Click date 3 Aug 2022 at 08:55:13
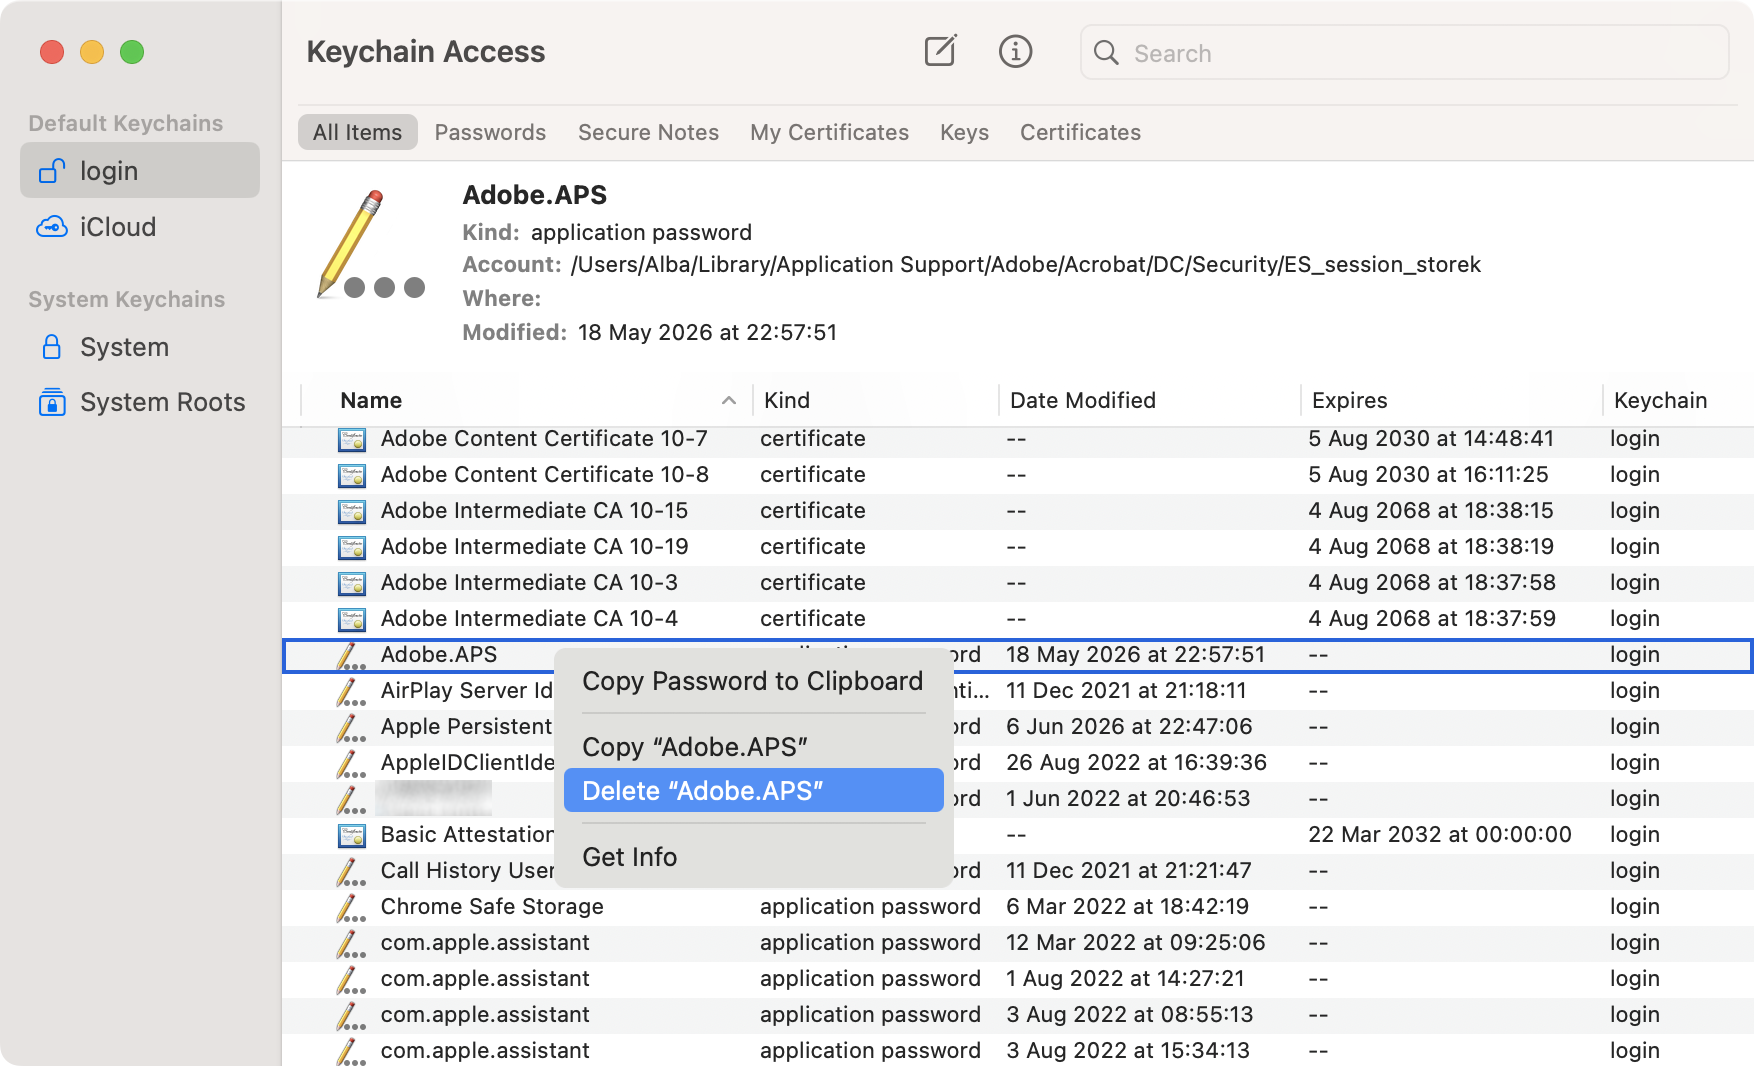This screenshot has height=1066, width=1754. click(1129, 1015)
